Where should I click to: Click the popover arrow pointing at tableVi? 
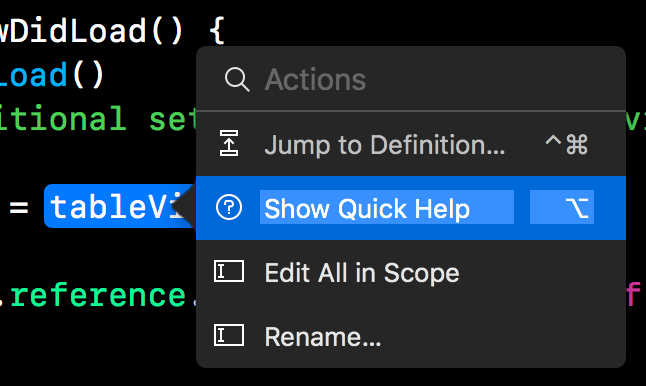[x=185, y=206]
